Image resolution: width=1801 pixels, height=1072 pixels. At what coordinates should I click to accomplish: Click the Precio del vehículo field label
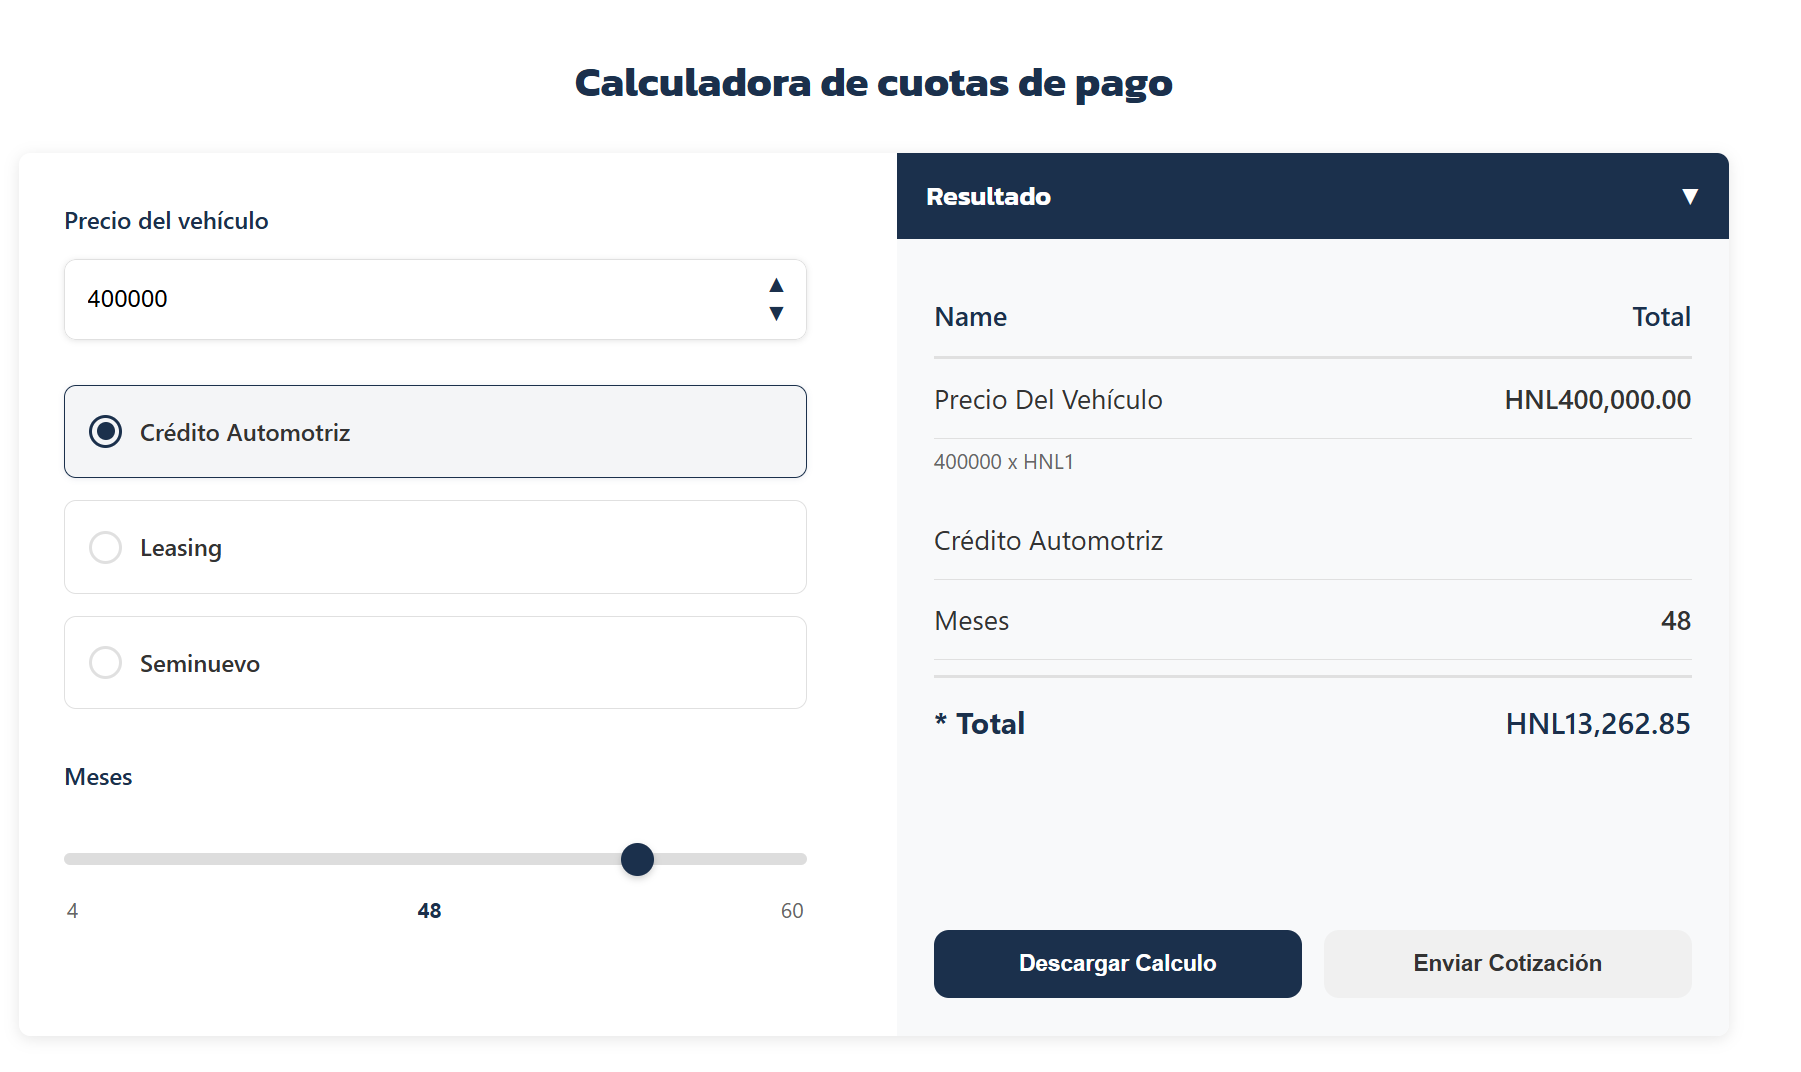click(166, 221)
